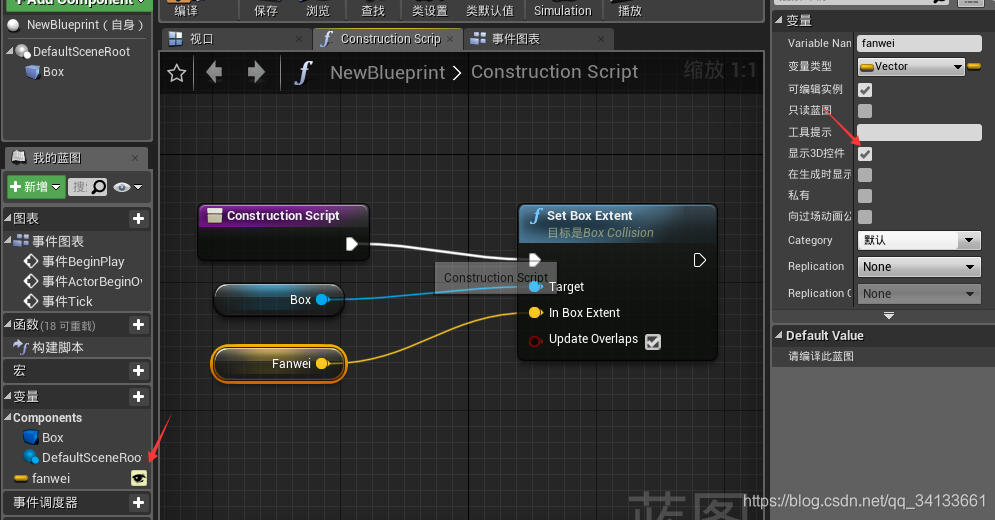Toggle fanwei variable eye visibility icon
995x520 pixels.
(x=139, y=478)
